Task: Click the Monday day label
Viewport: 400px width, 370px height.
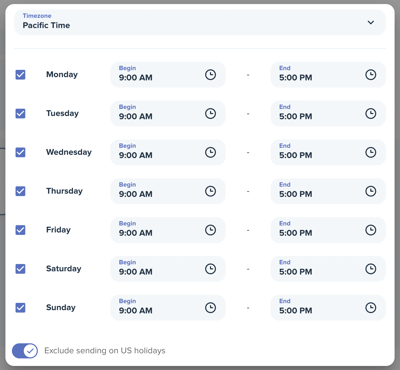Action: (62, 75)
